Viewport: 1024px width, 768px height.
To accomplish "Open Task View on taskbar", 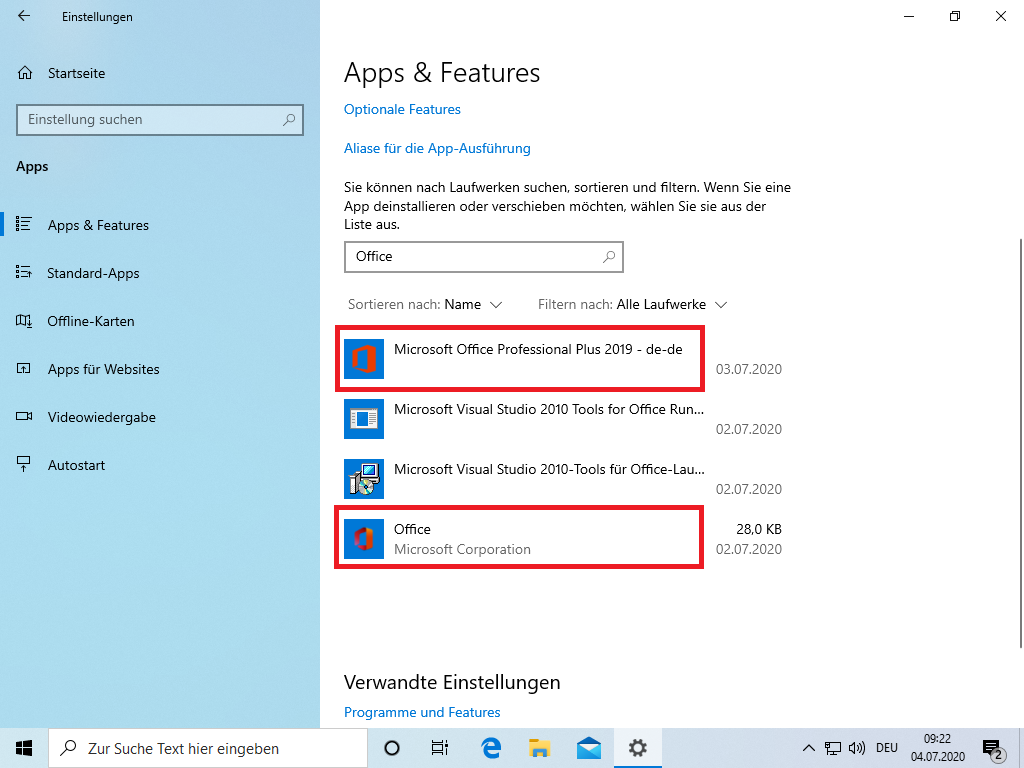I will 440,748.
